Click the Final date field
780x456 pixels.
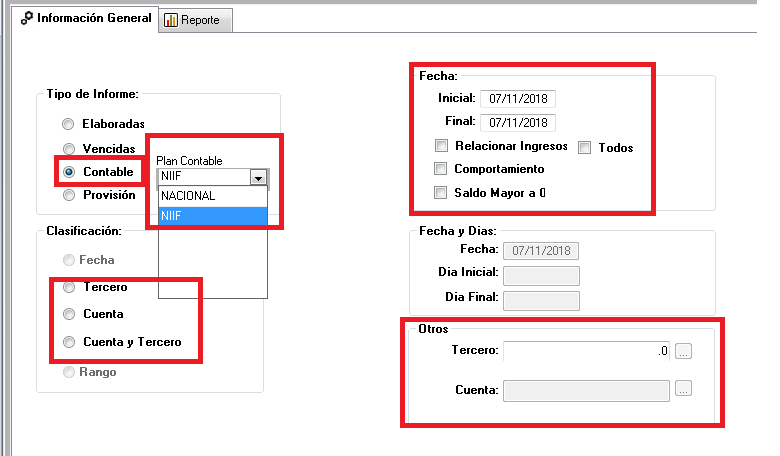518,123
